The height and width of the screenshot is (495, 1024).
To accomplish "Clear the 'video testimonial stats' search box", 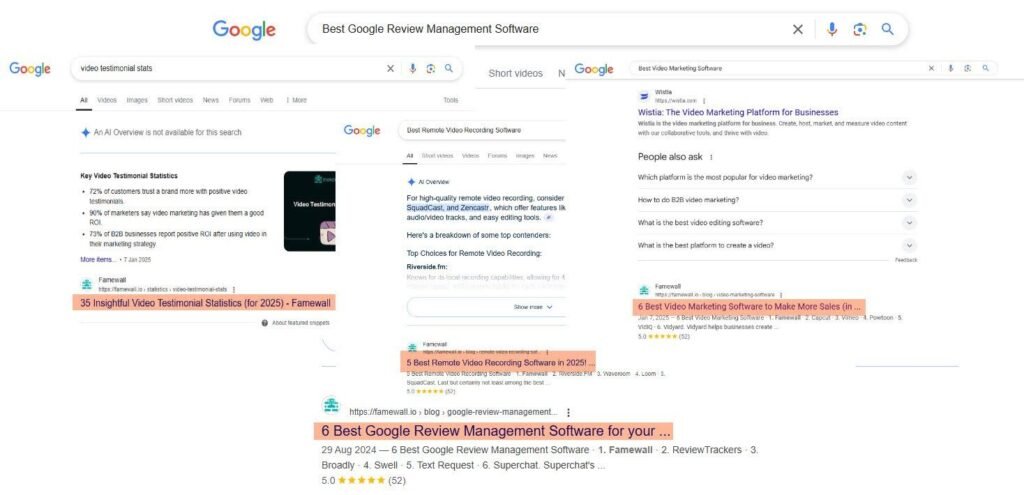I will (391, 68).
